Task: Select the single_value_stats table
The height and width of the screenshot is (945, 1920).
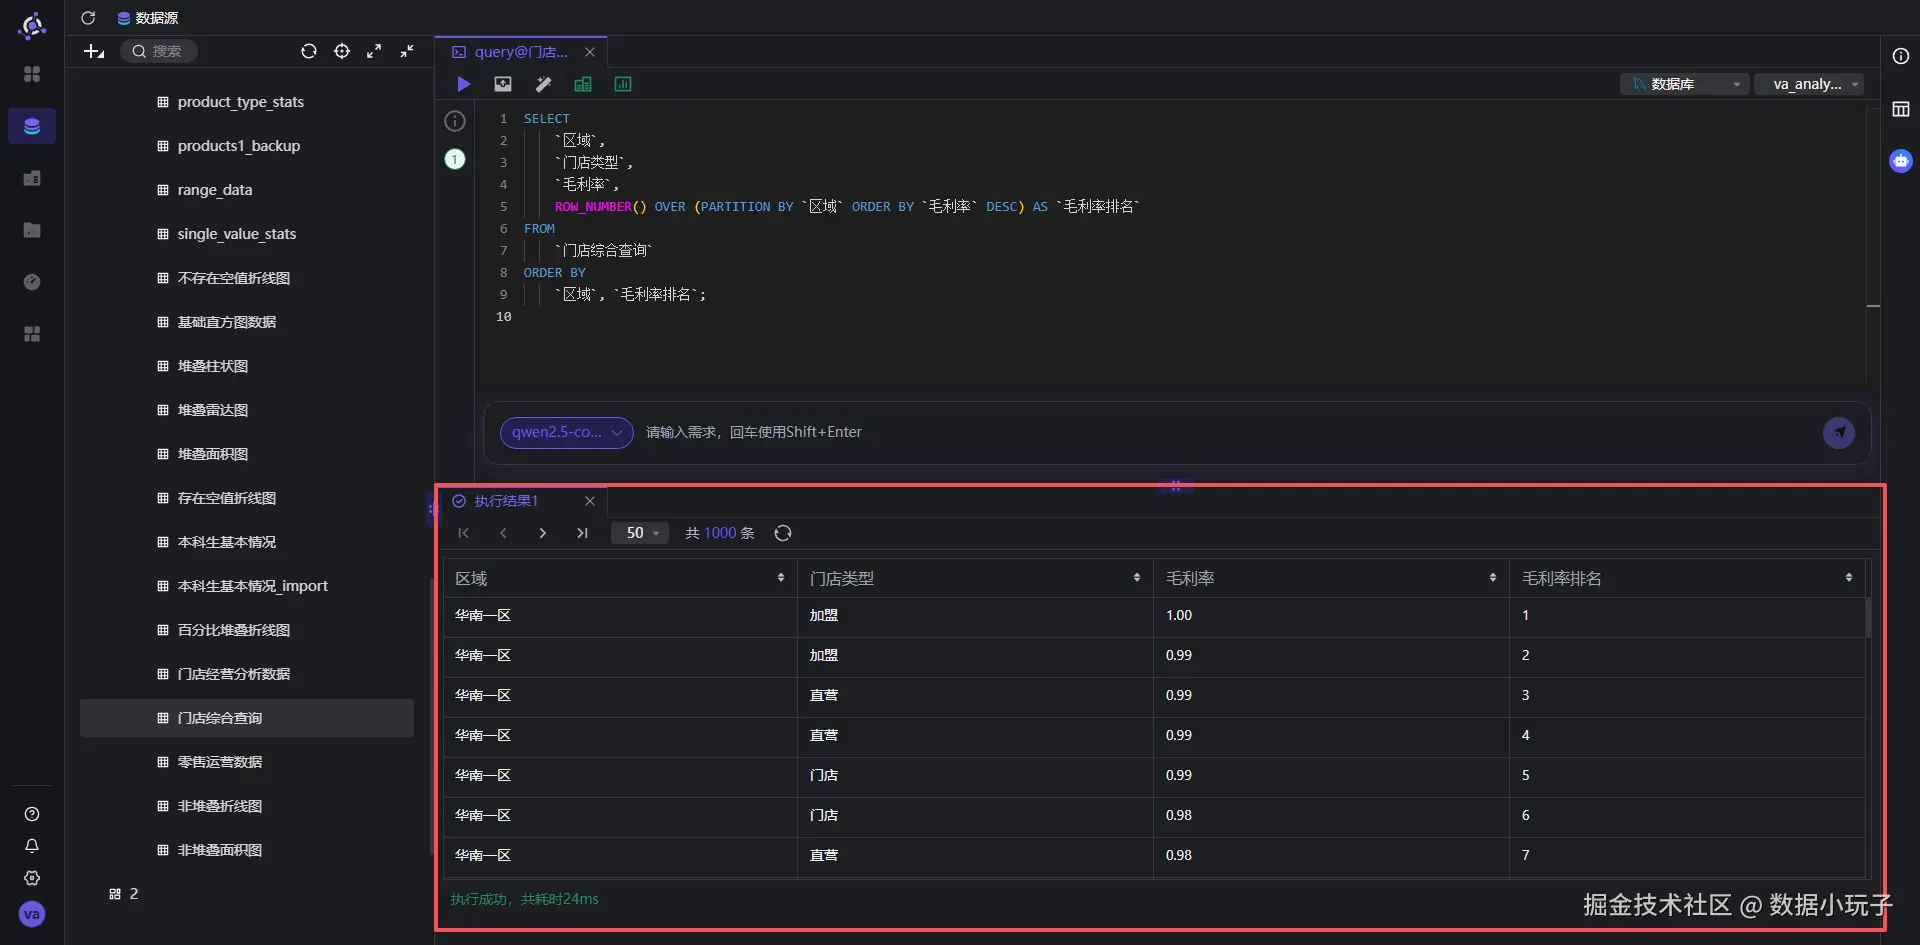Action: [x=237, y=234]
